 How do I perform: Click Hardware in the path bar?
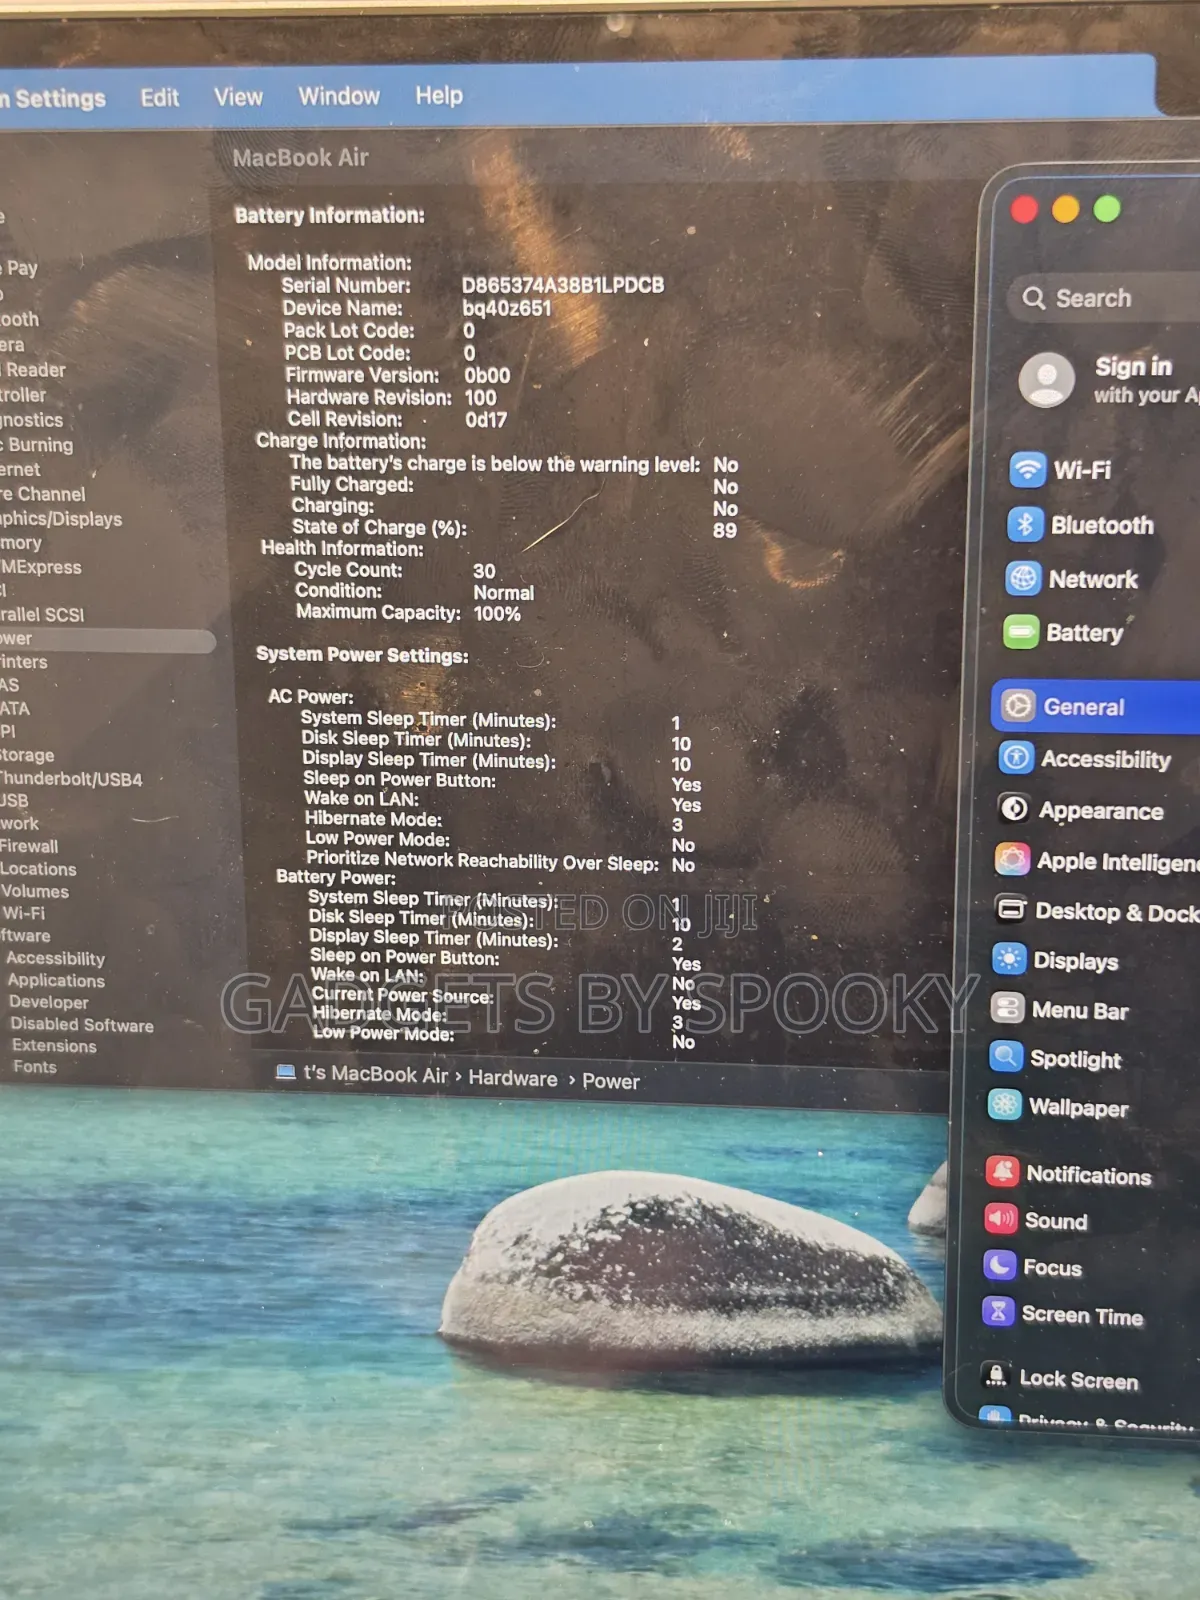(513, 1078)
